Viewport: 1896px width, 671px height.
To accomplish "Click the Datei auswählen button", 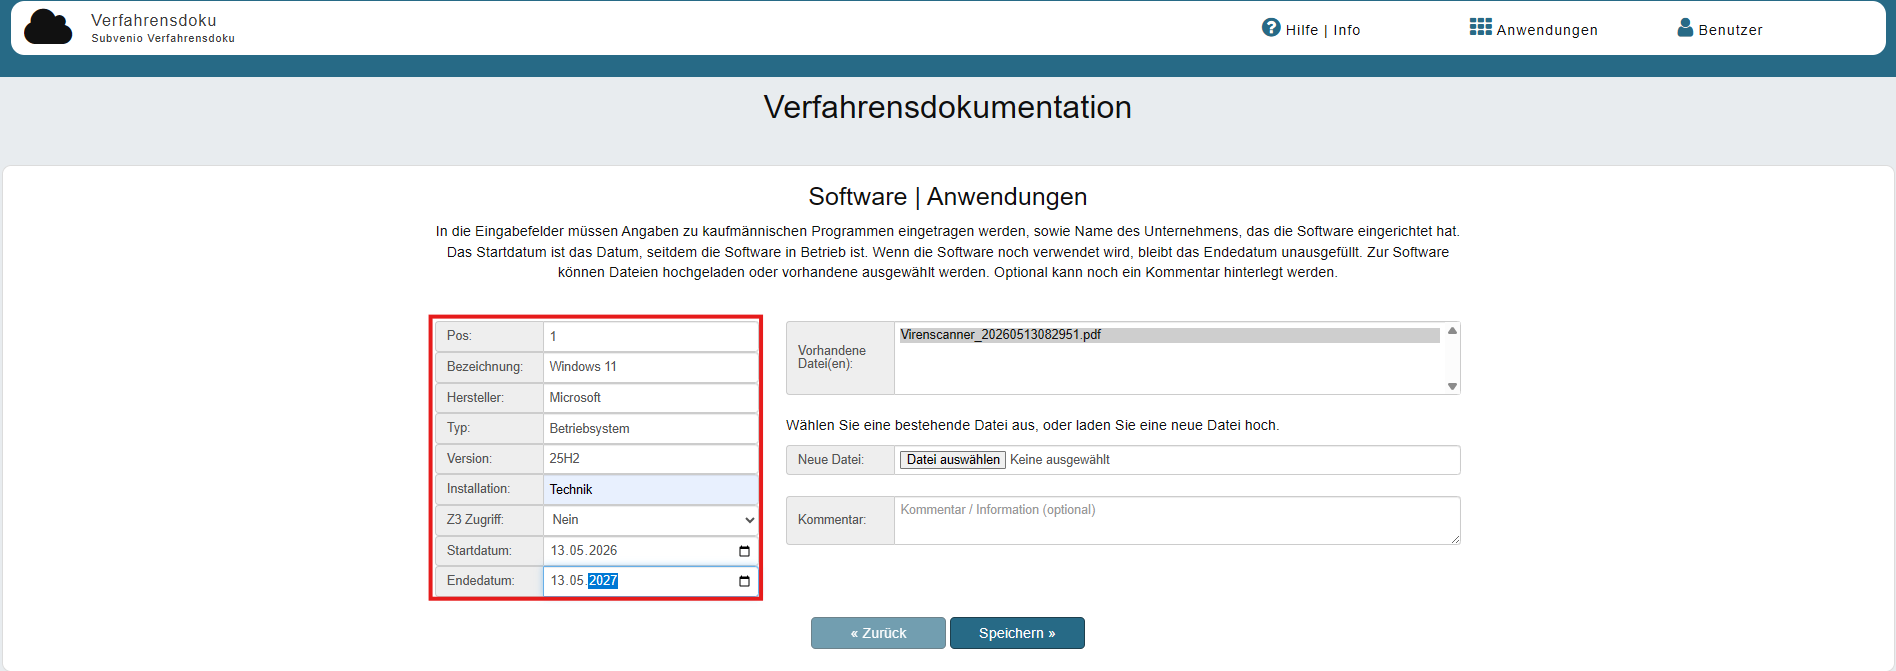I will 953,460.
